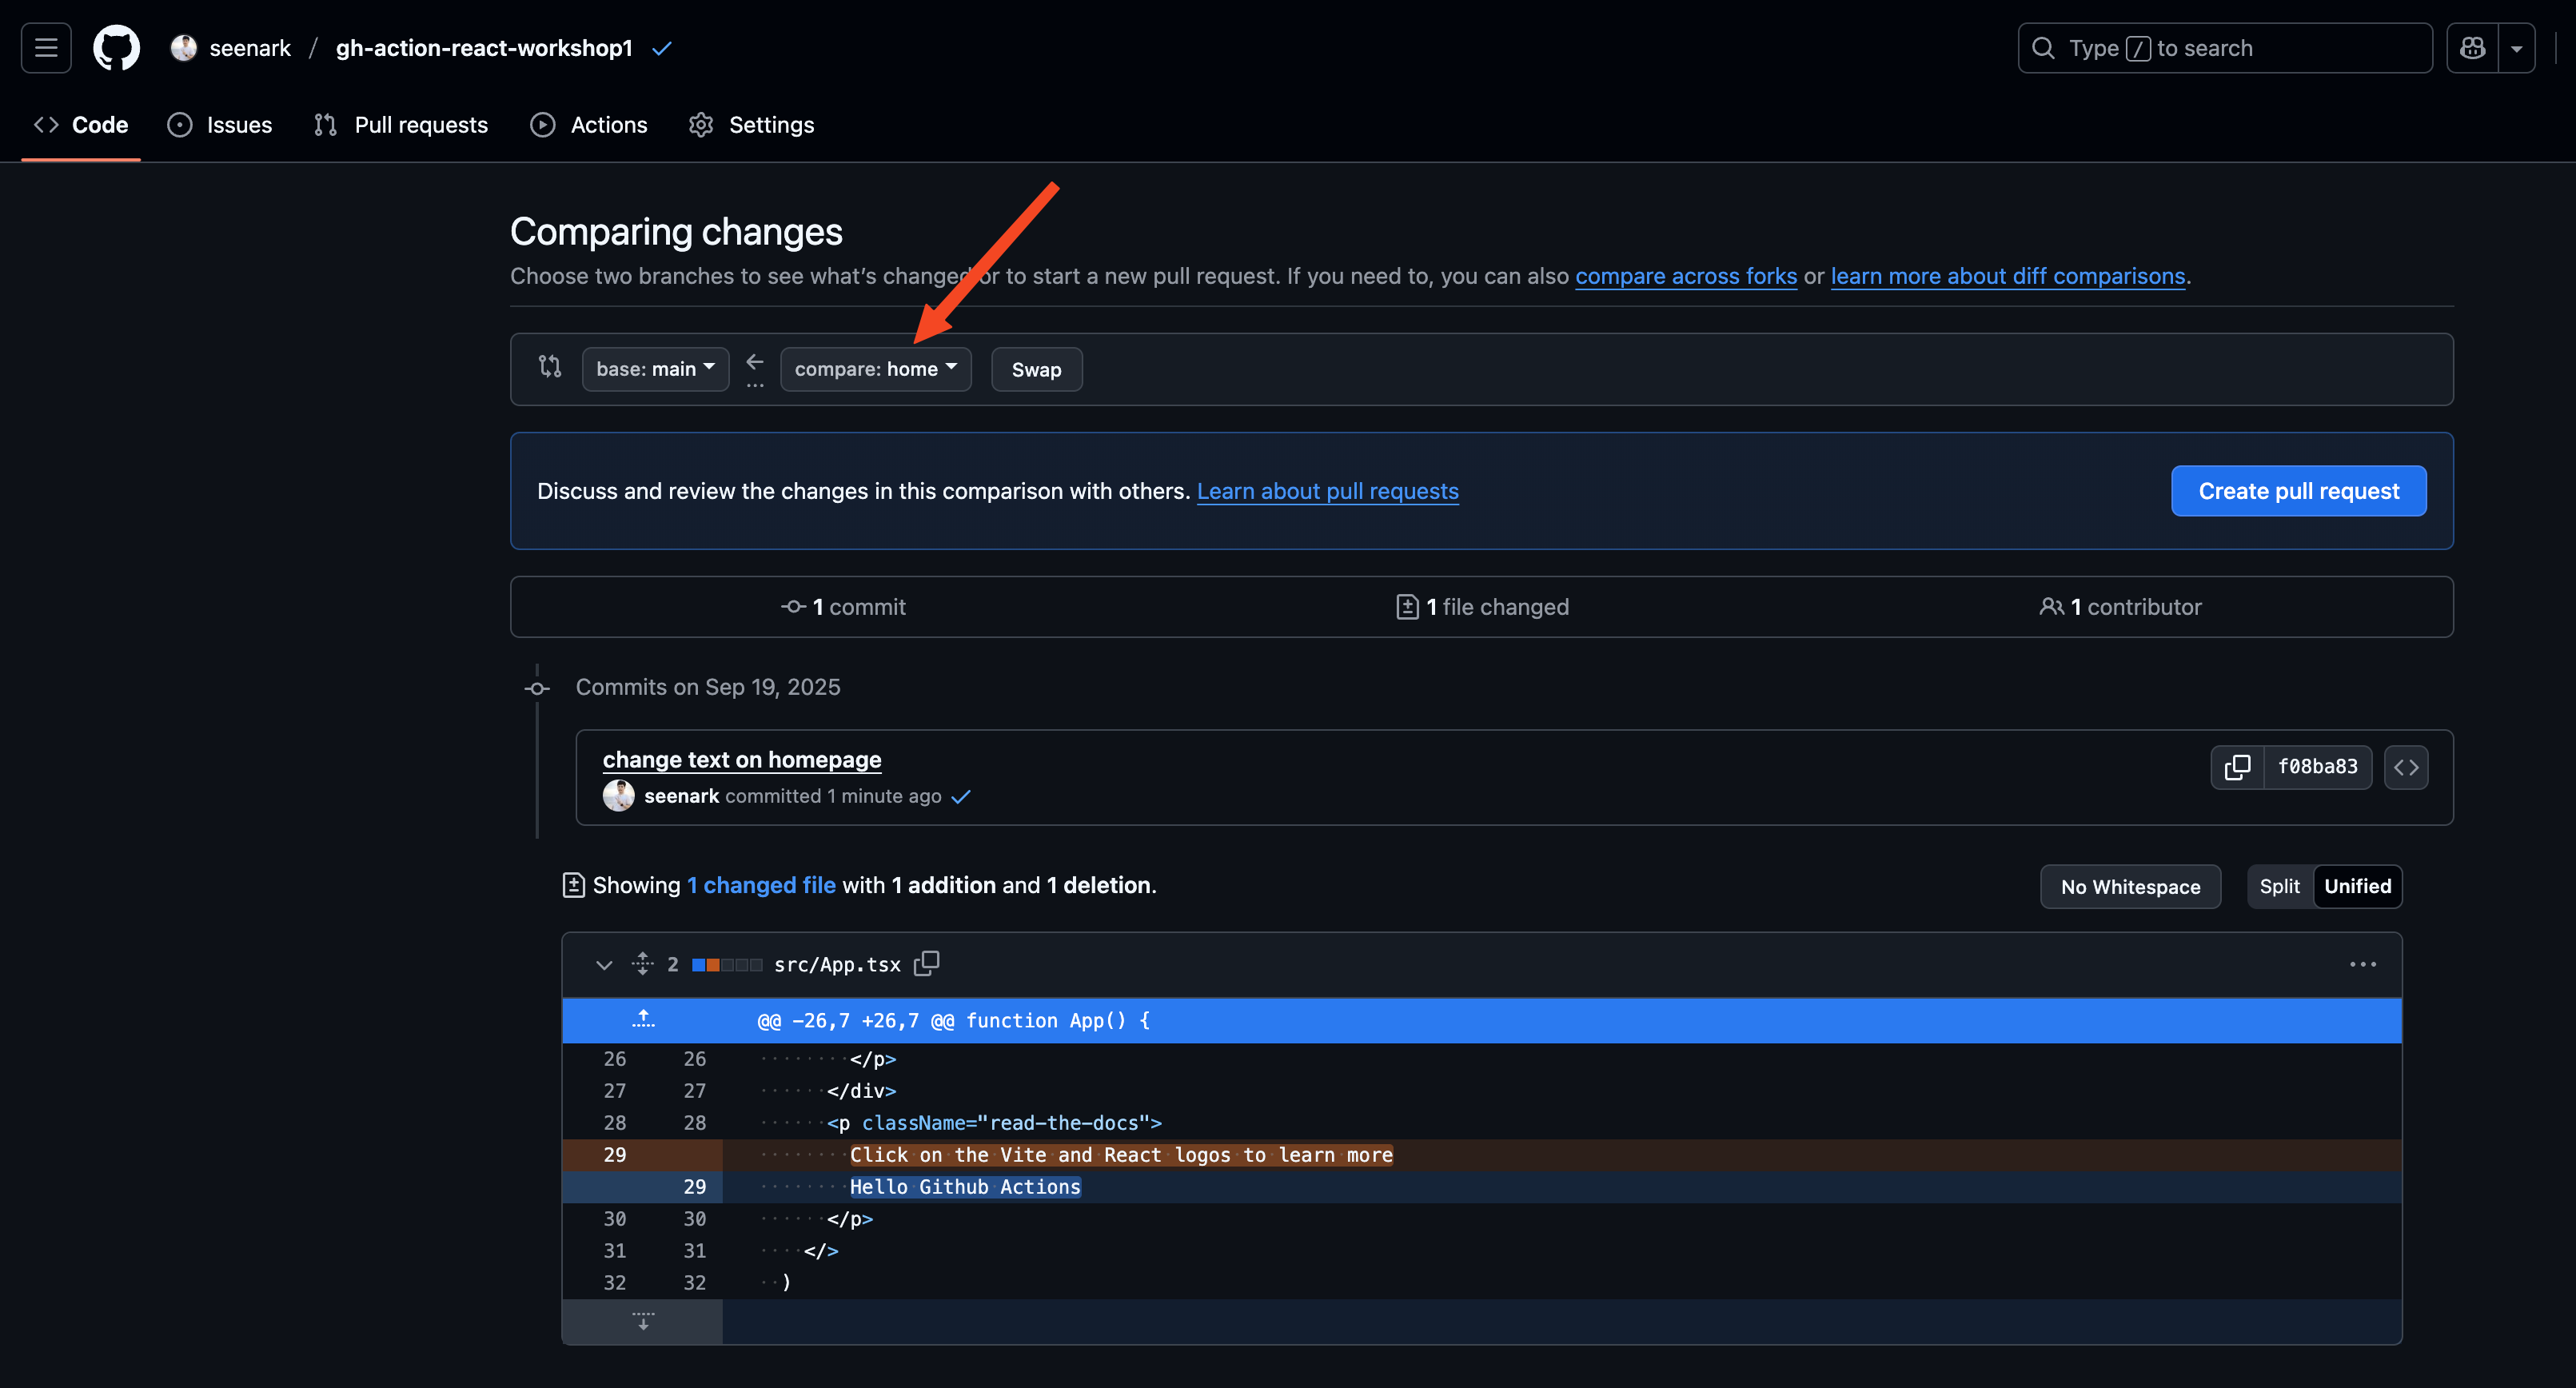Open the base: main branch dropdown
Viewport: 2576px width, 1388px height.
(x=655, y=369)
